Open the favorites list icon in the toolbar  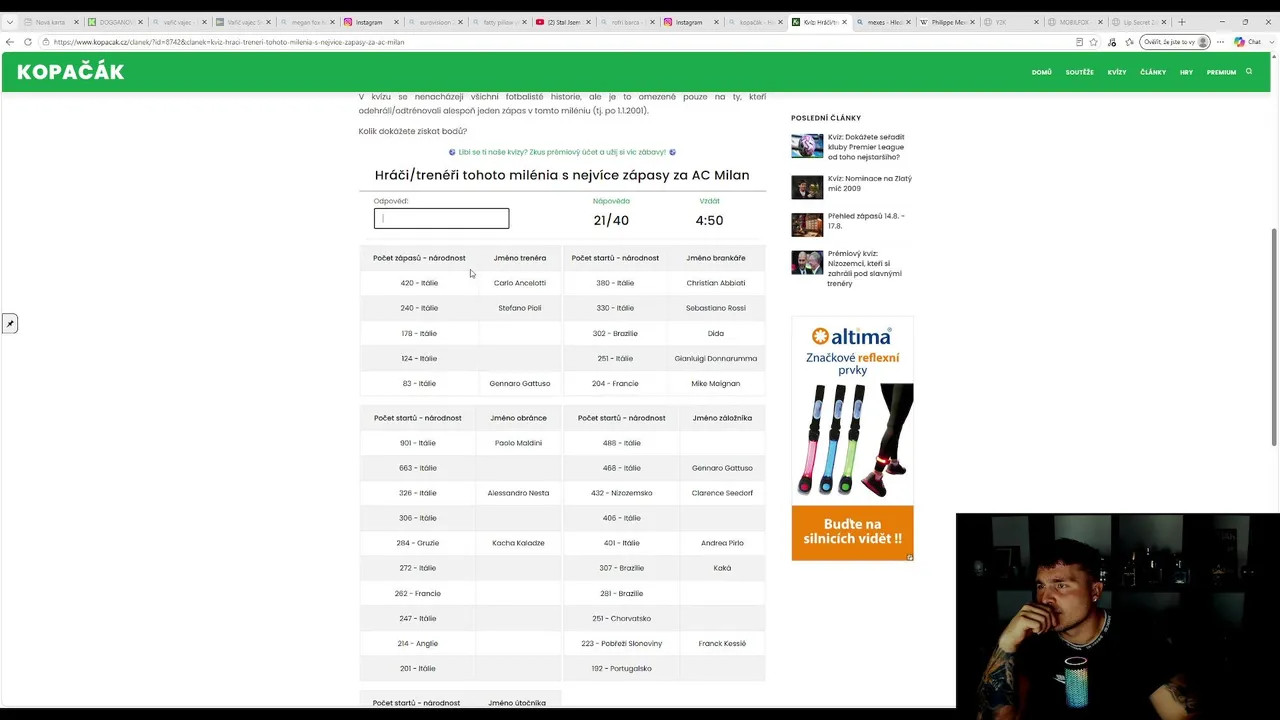coord(1129,42)
